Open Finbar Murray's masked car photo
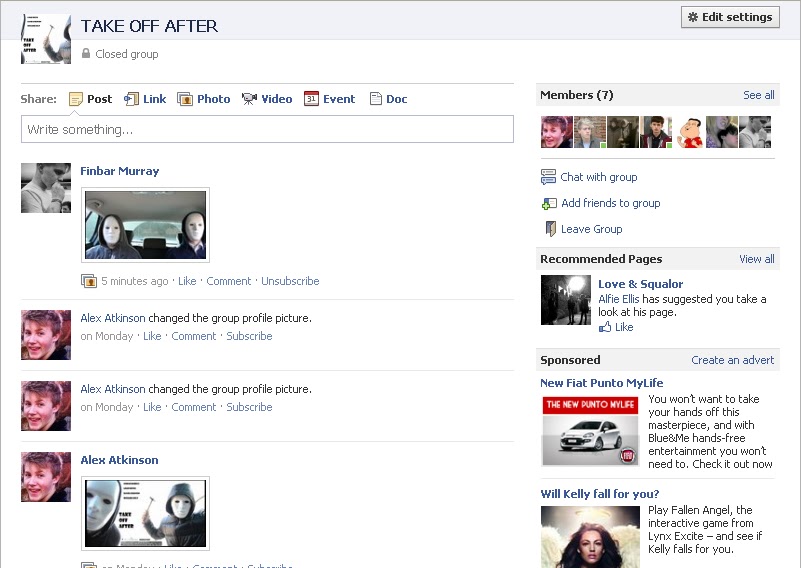 [x=145, y=225]
